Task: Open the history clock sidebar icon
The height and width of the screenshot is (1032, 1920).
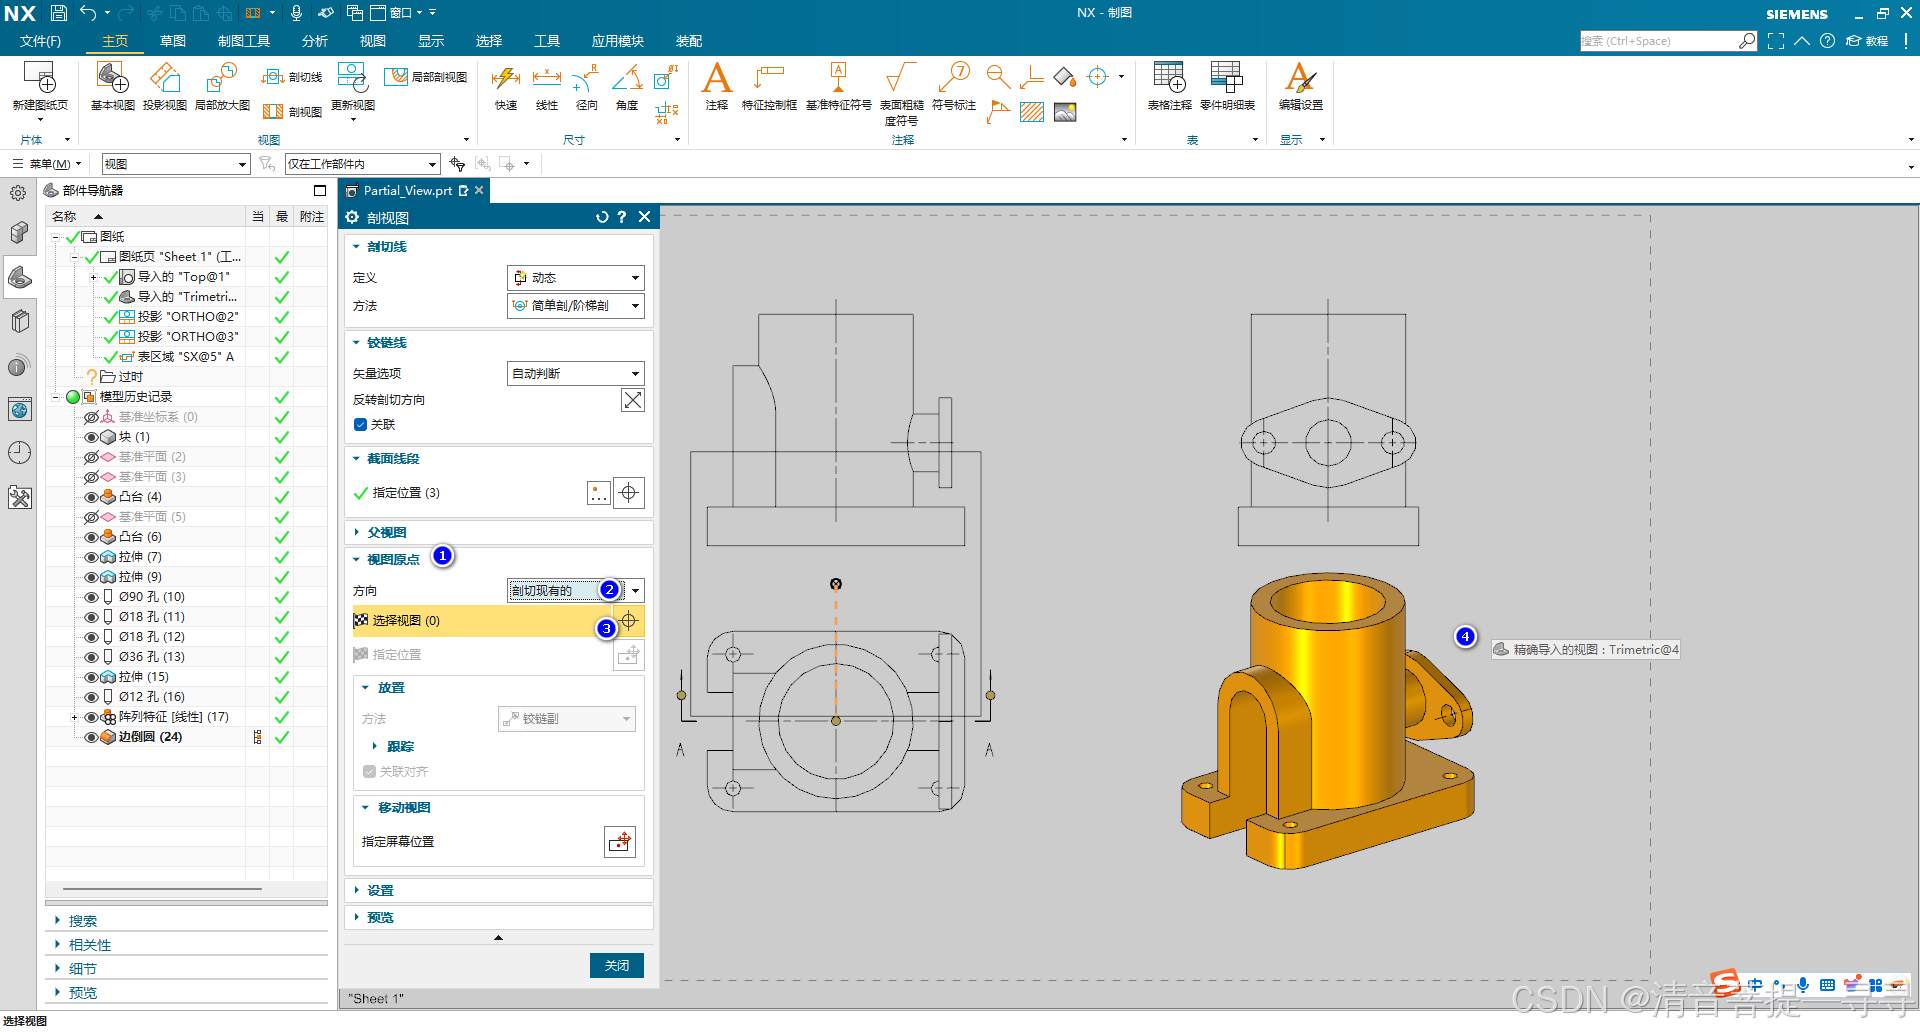Action: click(x=20, y=453)
